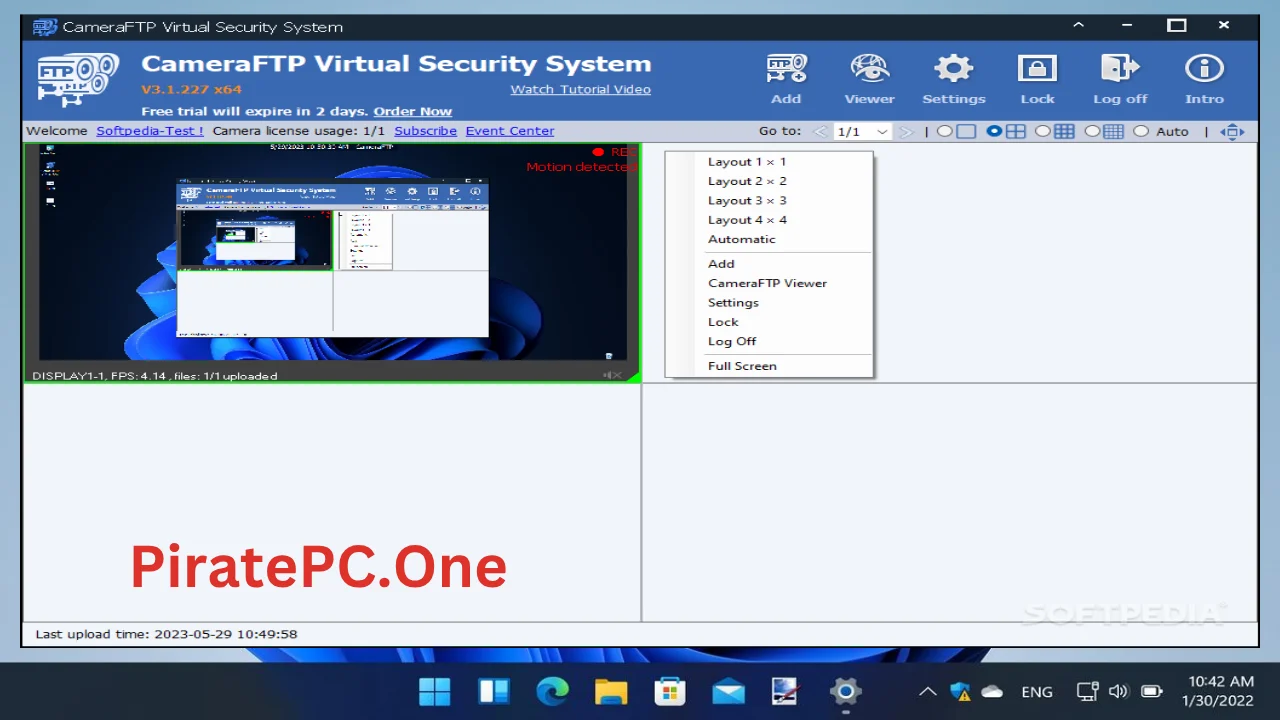Viewport: 1280px width, 720px height.
Task: Click the settings gear taskbar icon
Action: coord(845,691)
